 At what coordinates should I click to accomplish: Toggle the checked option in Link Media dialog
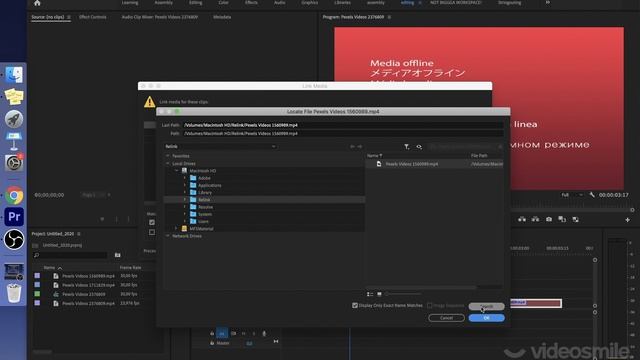coord(152,222)
